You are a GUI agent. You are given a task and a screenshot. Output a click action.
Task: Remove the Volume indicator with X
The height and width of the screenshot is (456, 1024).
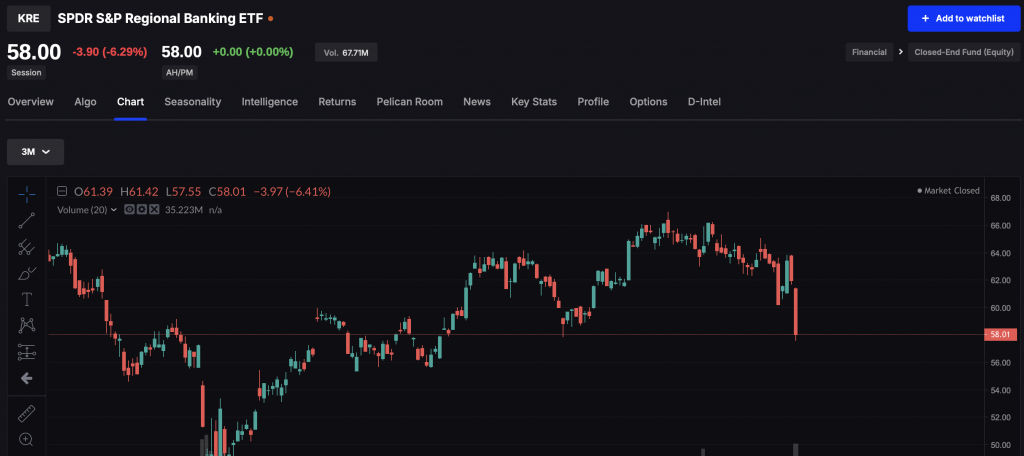(x=154, y=210)
